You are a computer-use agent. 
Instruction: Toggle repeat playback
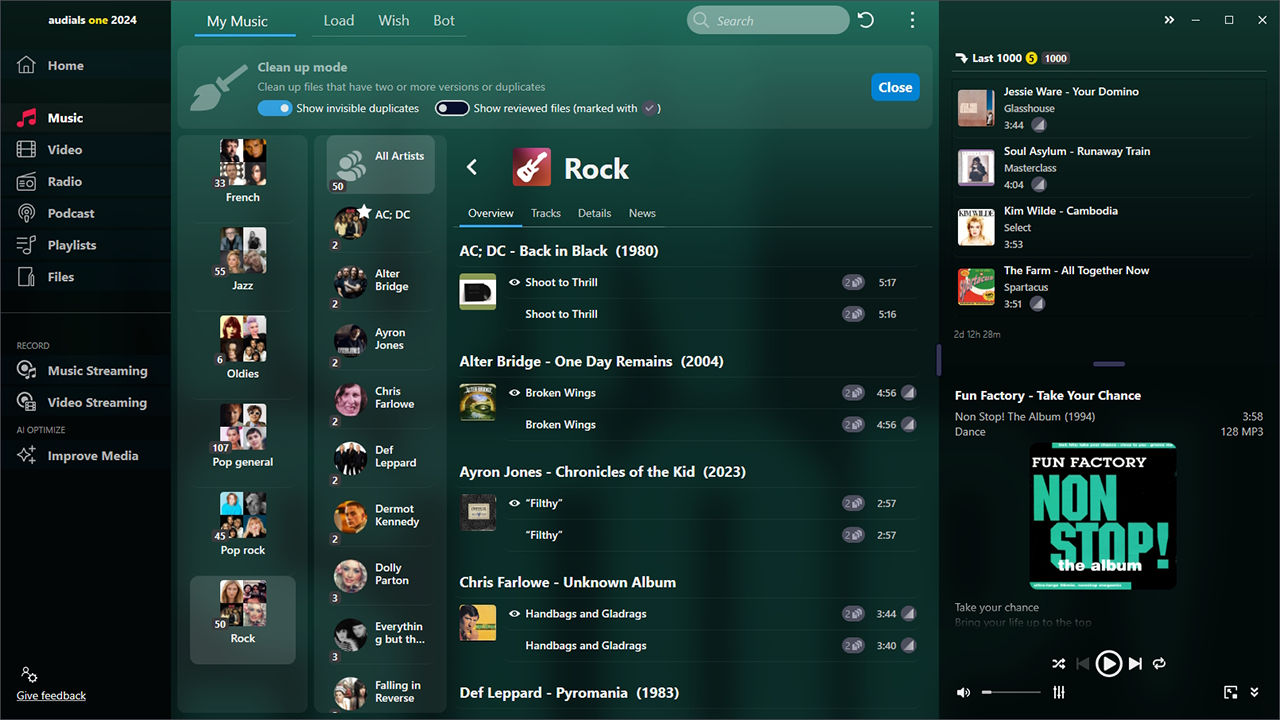[x=1160, y=663]
